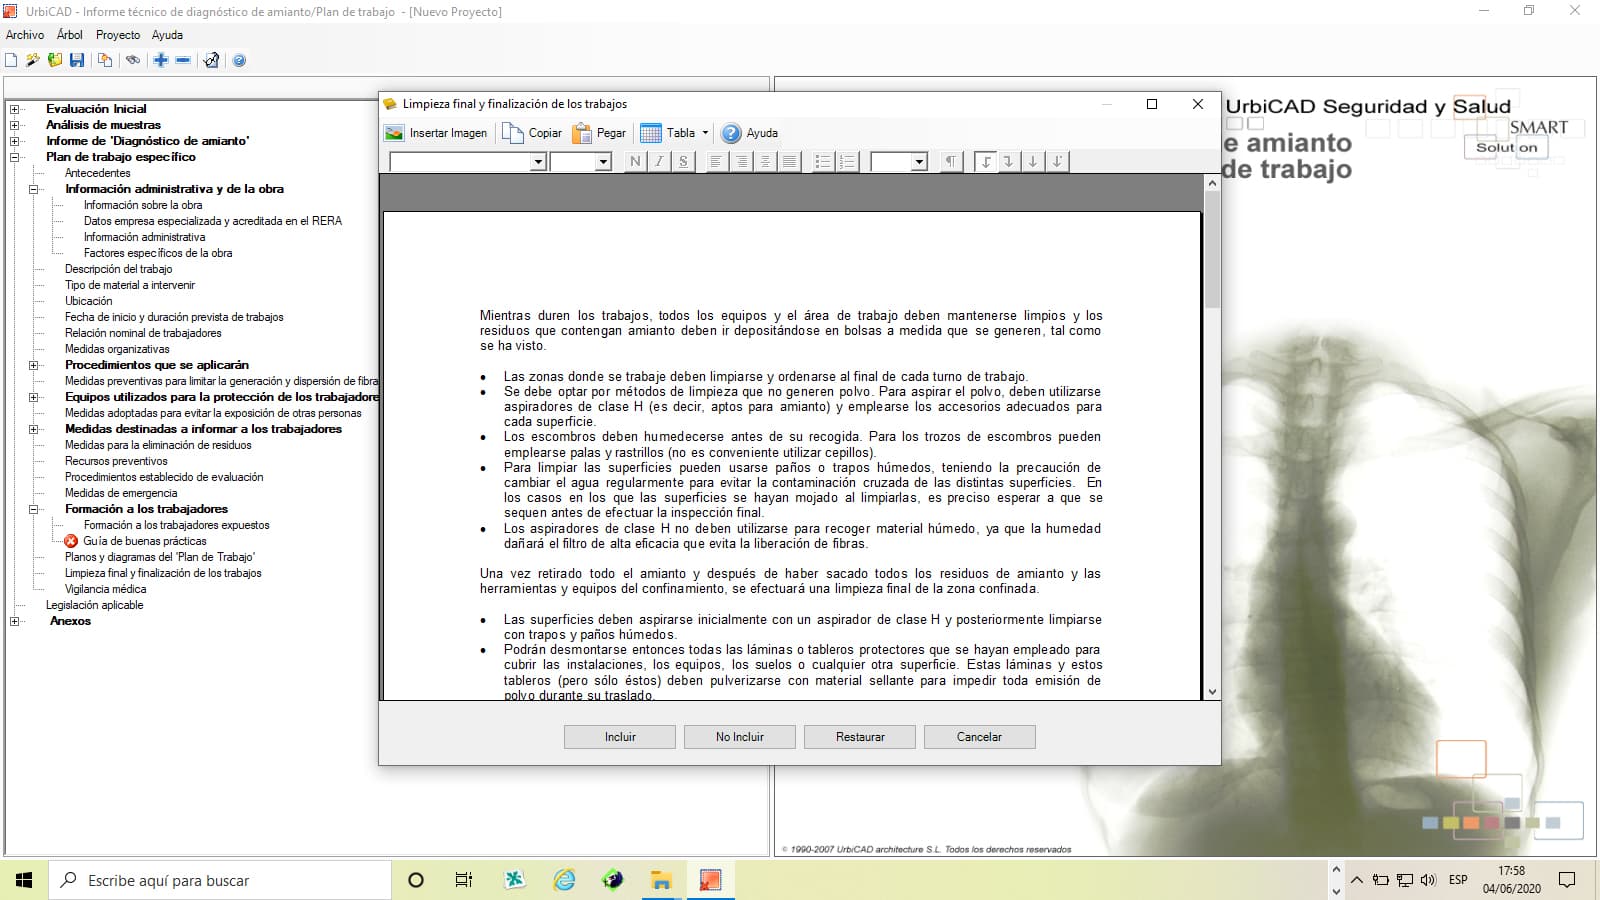
Task: Click the blue plus expand icon
Action: tap(161, 60)
